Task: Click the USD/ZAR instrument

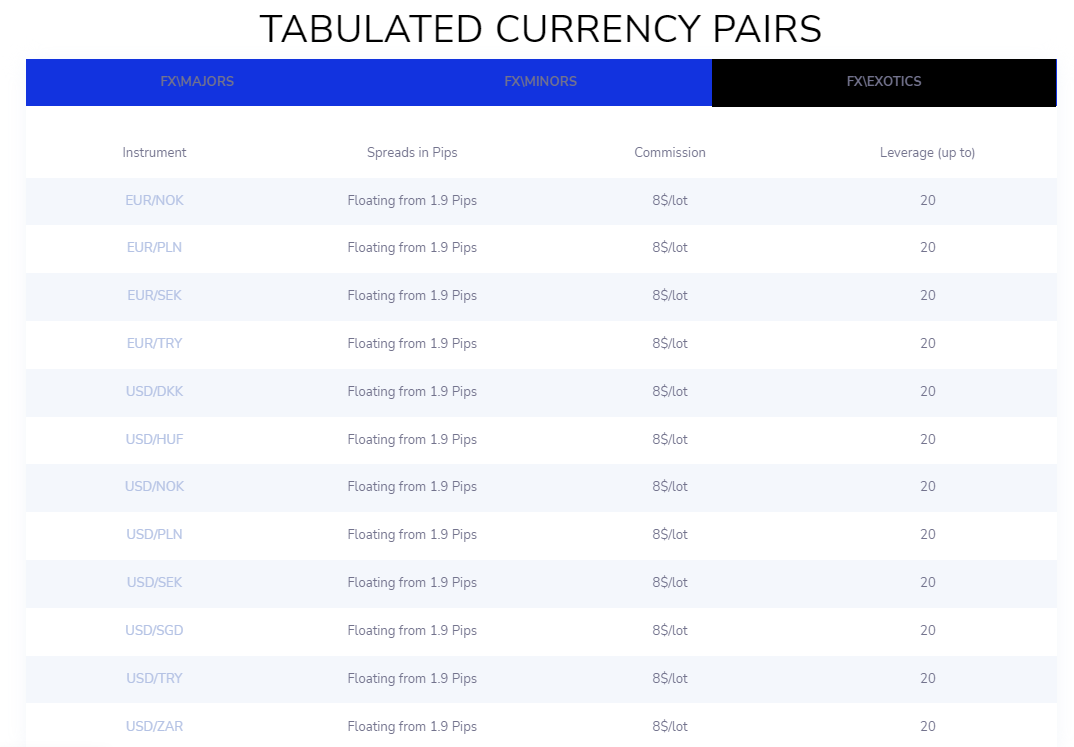Action: pos(154,726)
